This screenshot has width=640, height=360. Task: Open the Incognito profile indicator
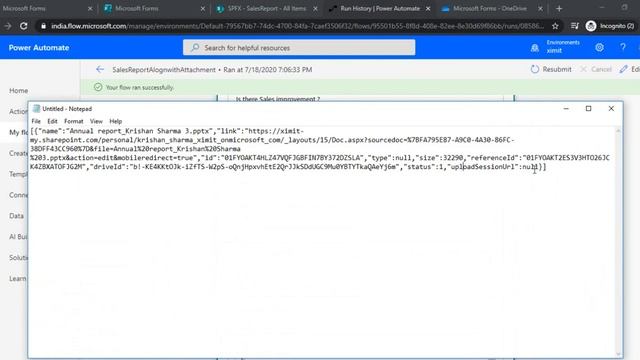coord(610,26)
